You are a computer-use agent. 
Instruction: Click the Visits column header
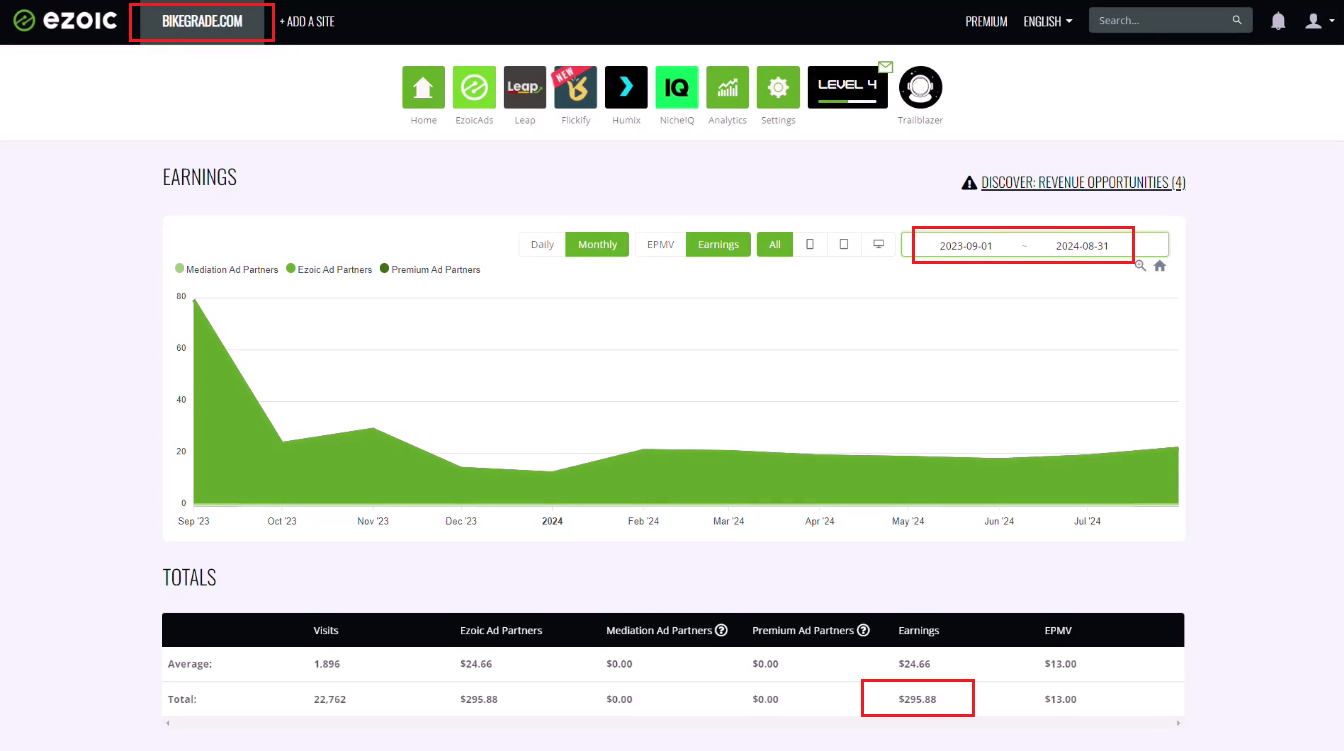pos(326,630)
